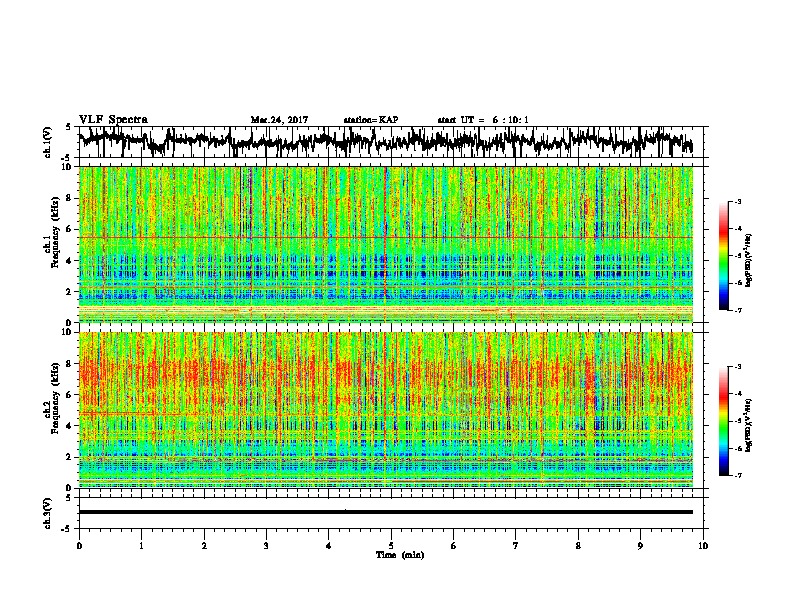
Task: Click the "ch.1(V)" waveform axis label
Action: pos(48,142)
